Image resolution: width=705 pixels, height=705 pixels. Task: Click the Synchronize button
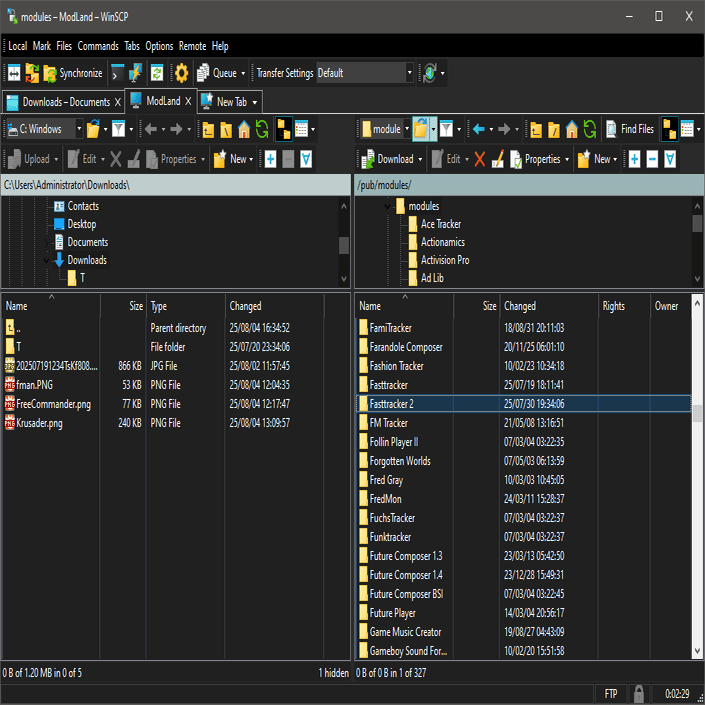[73, 73]
